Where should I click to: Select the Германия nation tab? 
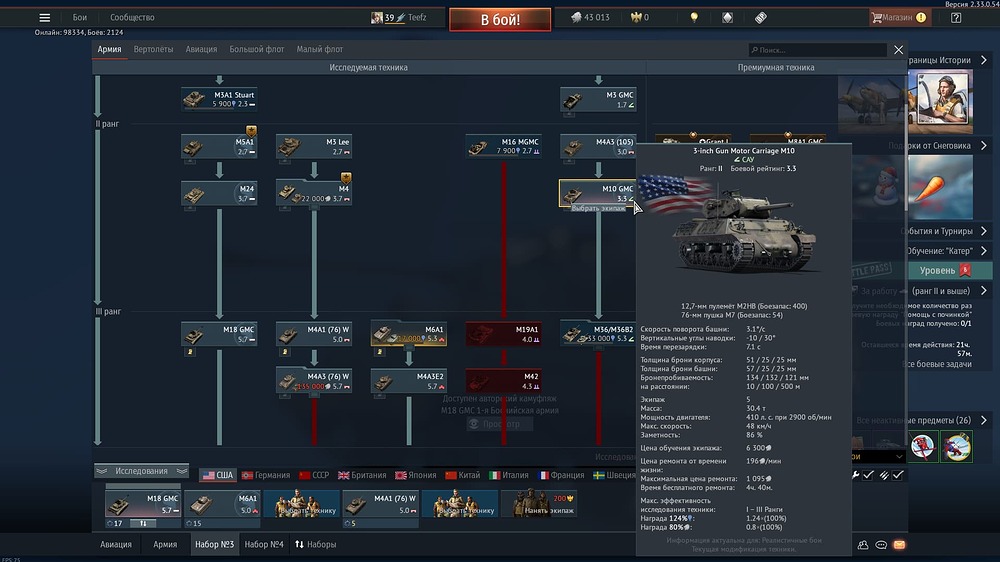(266, 475)
